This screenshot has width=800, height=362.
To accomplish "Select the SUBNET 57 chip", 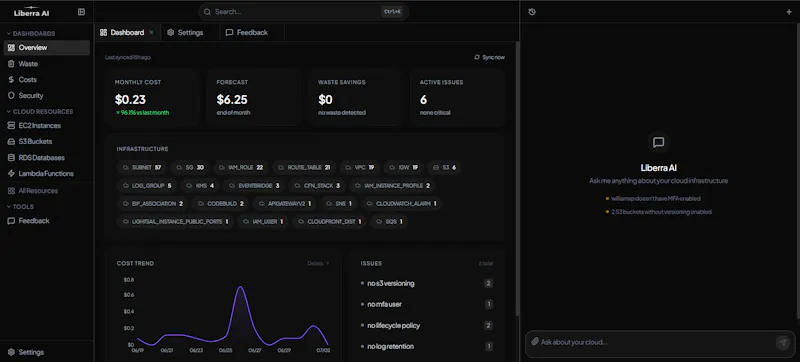I will [x=142, y=167].
